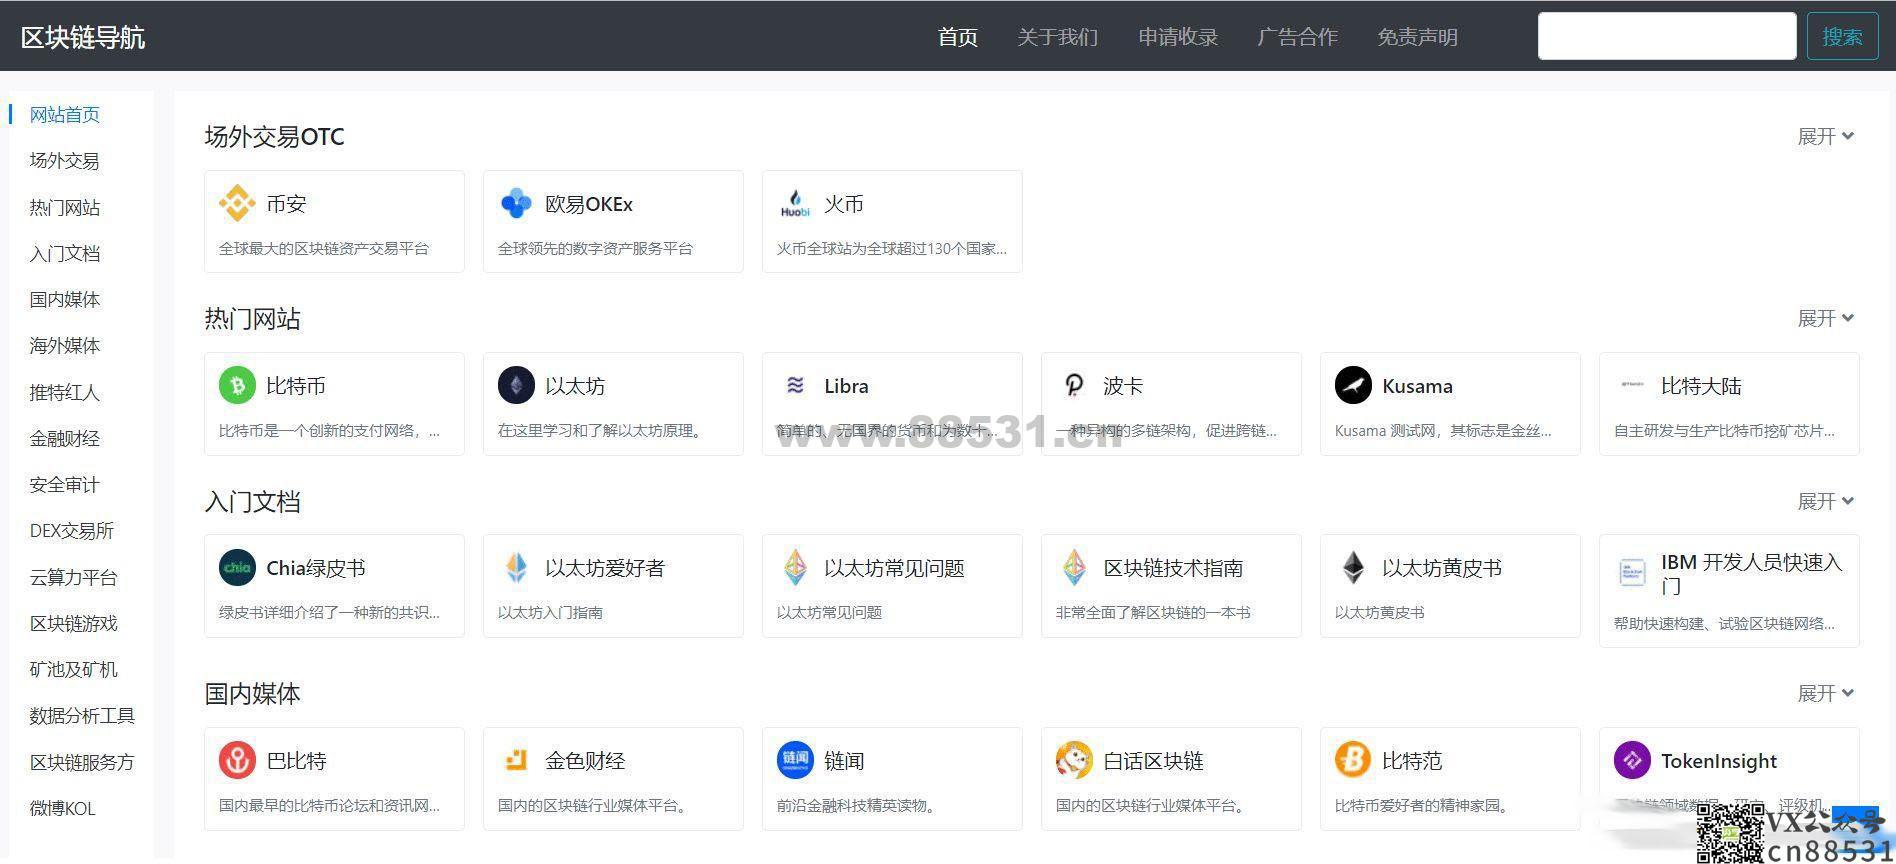Open the 免责声明 top navigation item
Viewport: 1896px width, 864px height.
click(1417, 37)
